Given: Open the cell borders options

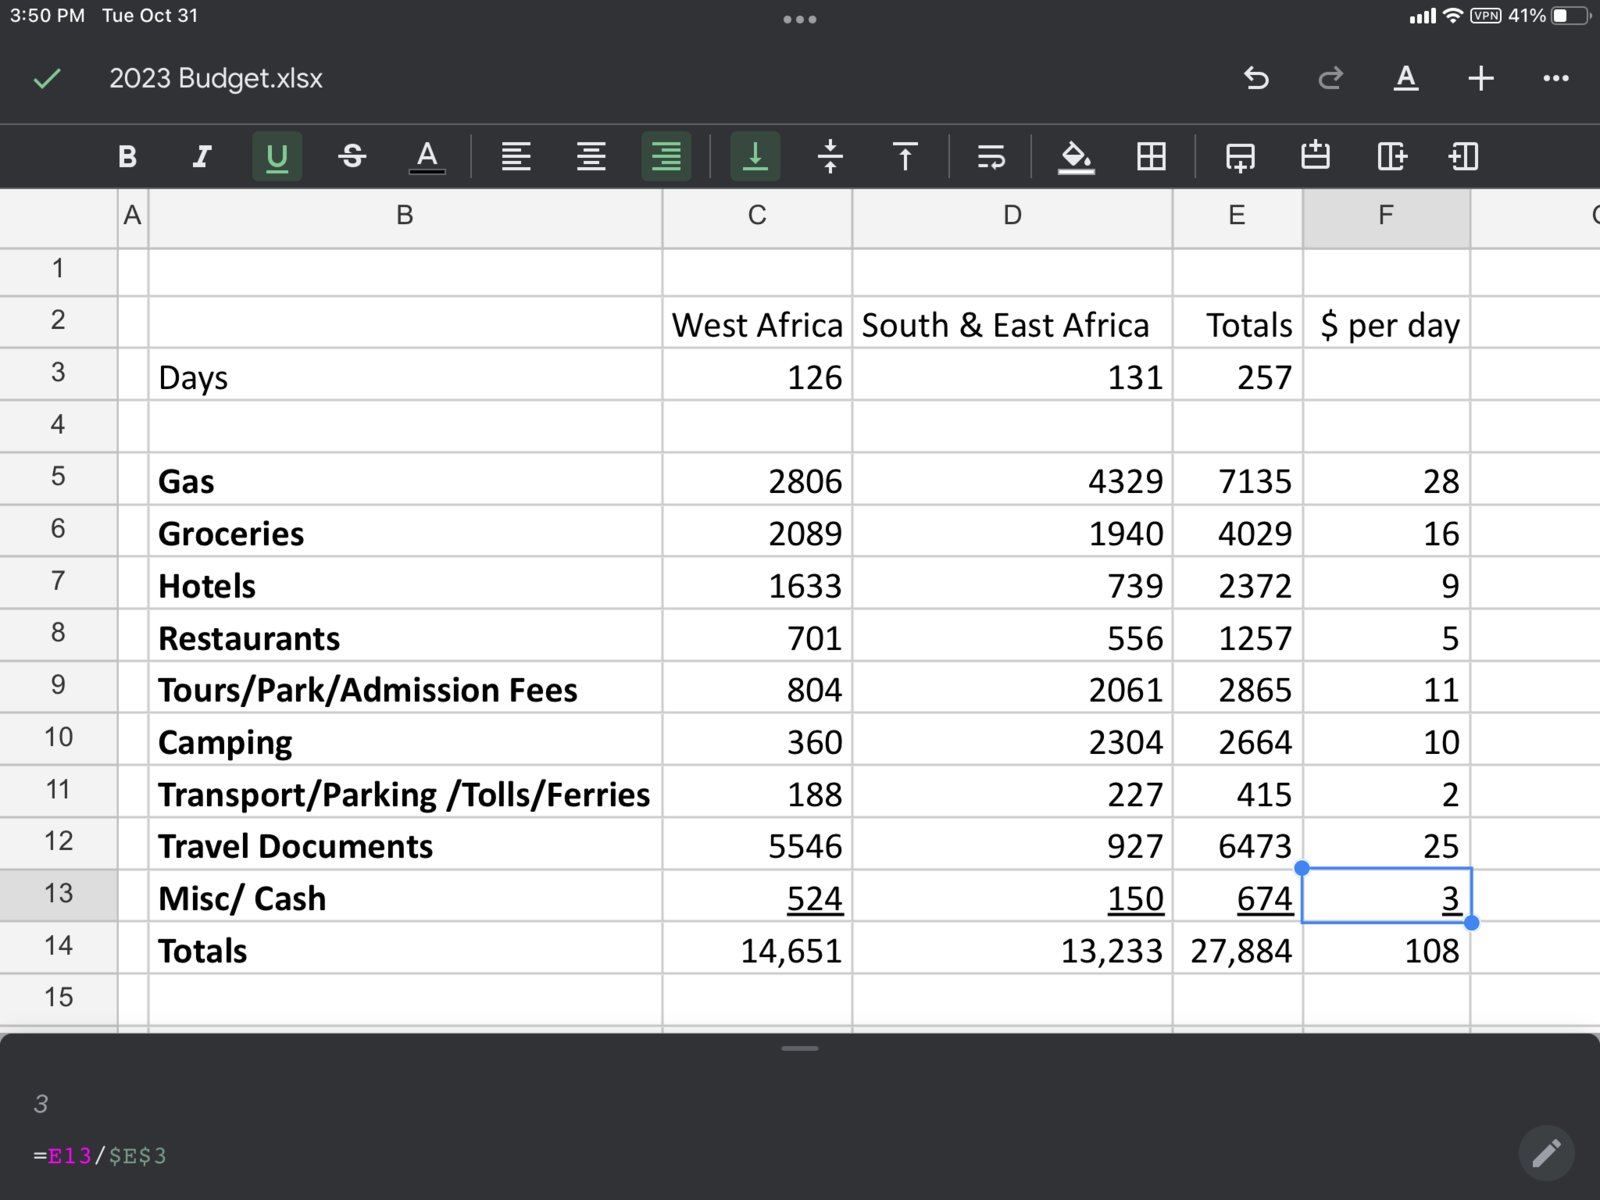Looking at the screenshot, I should tap(1151, 156).
